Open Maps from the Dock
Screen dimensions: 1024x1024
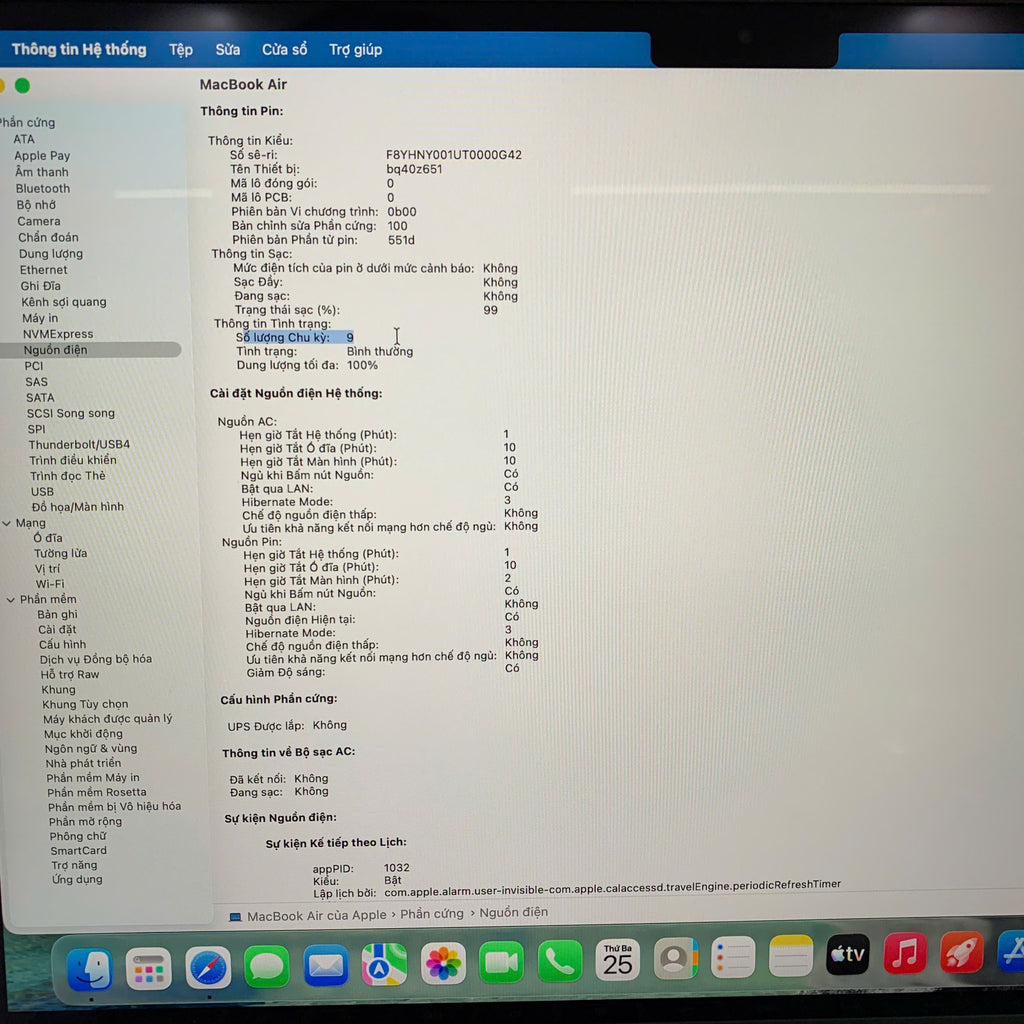(384, 964)
